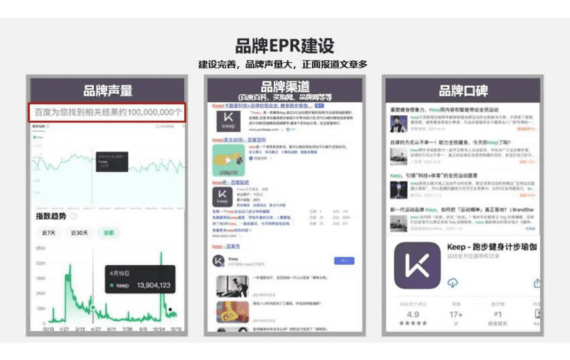
Task: Click the 4.9 app rating
Action: tap(413, 314)
